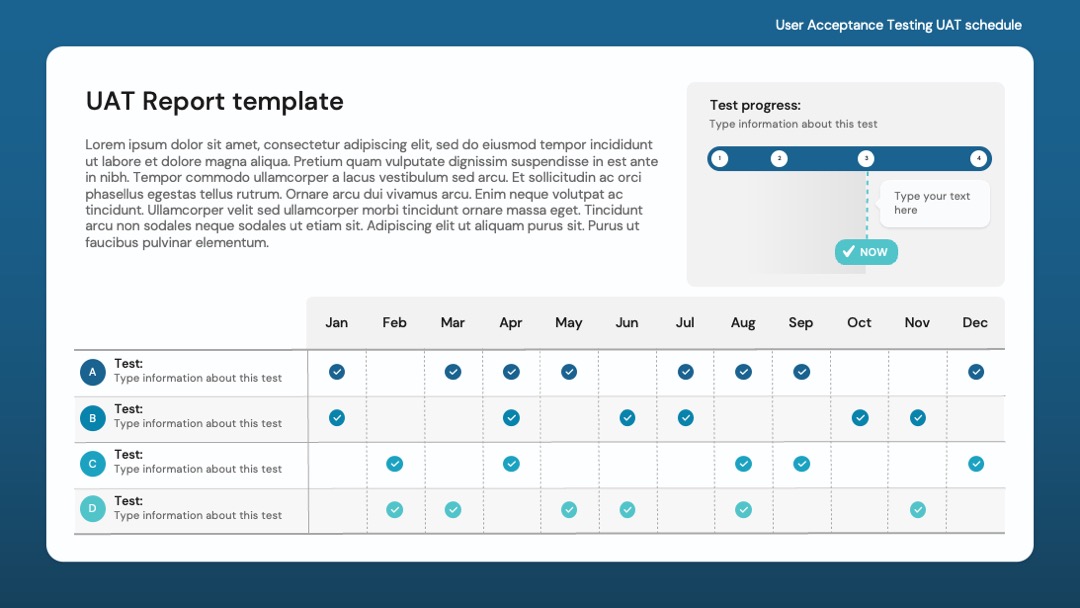Click the UAT Report template title
1080x608 pixels.
click(214, 101)
